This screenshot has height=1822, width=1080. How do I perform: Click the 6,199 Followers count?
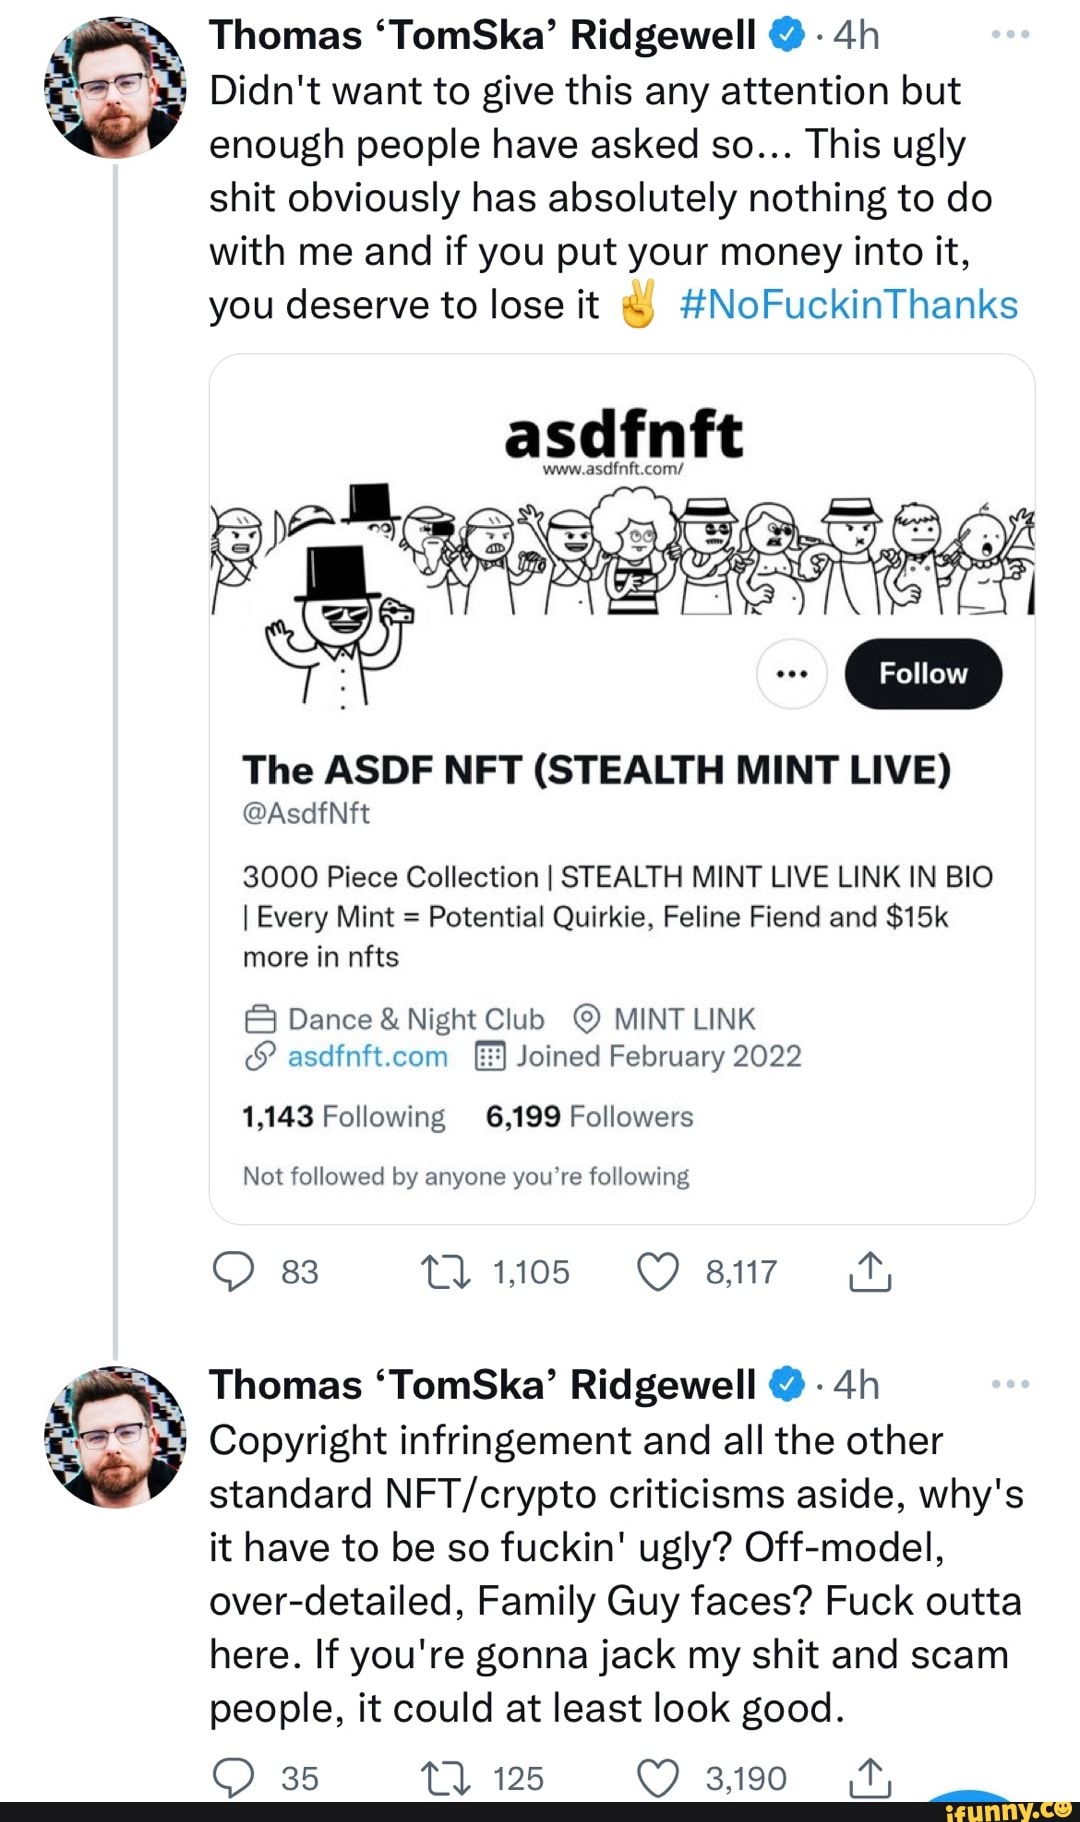click(588, 1116)
